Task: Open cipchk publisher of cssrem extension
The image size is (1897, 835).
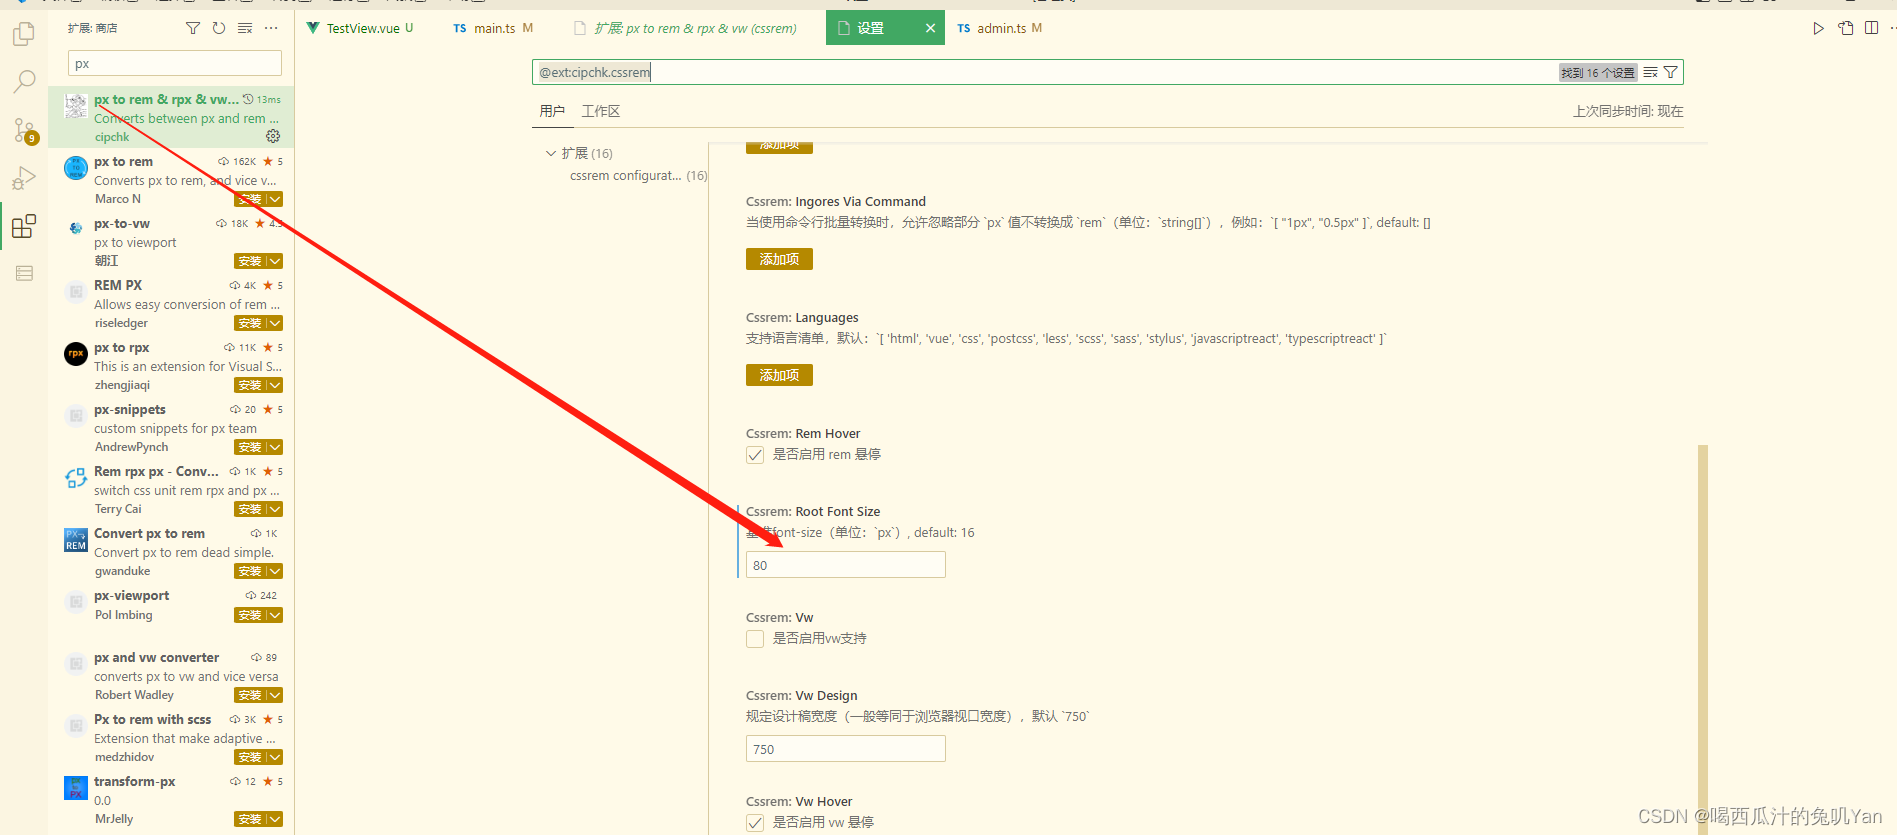Action: tap(112, 137)
